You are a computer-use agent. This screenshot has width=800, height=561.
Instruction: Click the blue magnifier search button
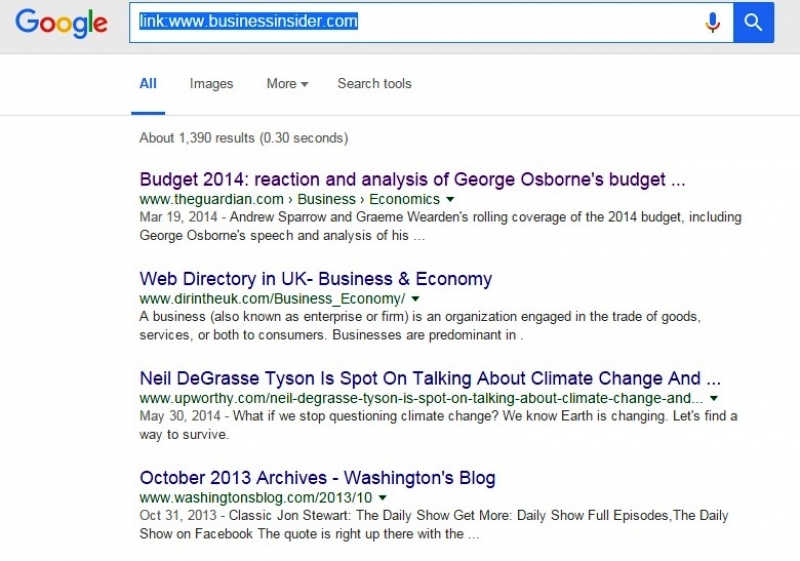[754, 22]
